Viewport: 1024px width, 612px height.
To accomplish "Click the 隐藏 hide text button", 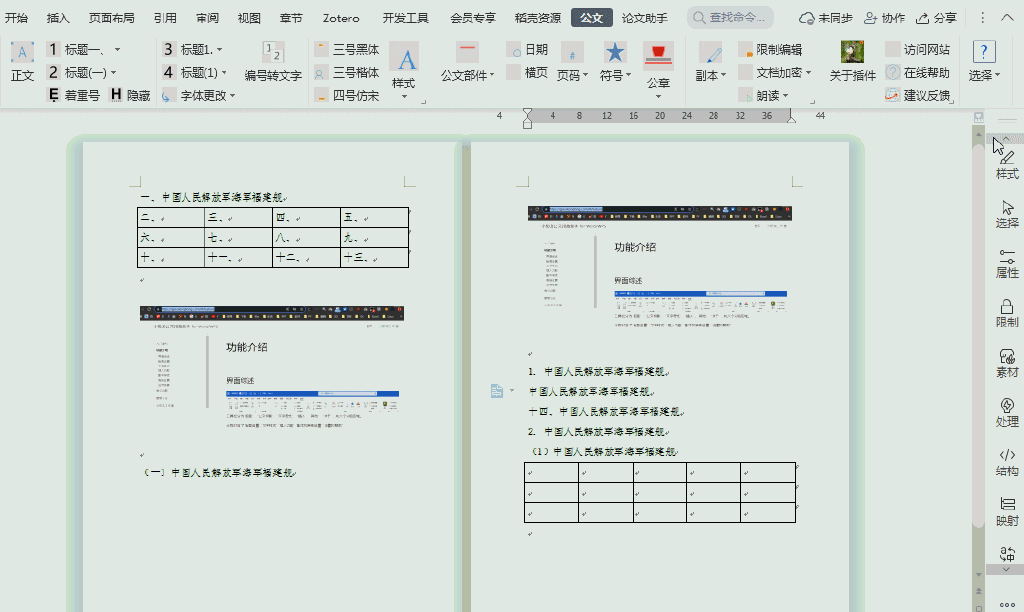I will pos(130,95).
